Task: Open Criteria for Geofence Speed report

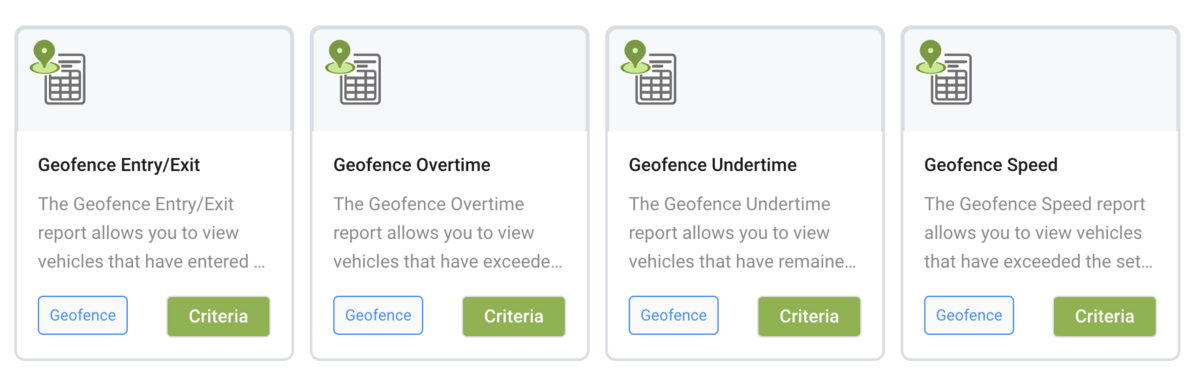Action: (x=1105, y=316)
